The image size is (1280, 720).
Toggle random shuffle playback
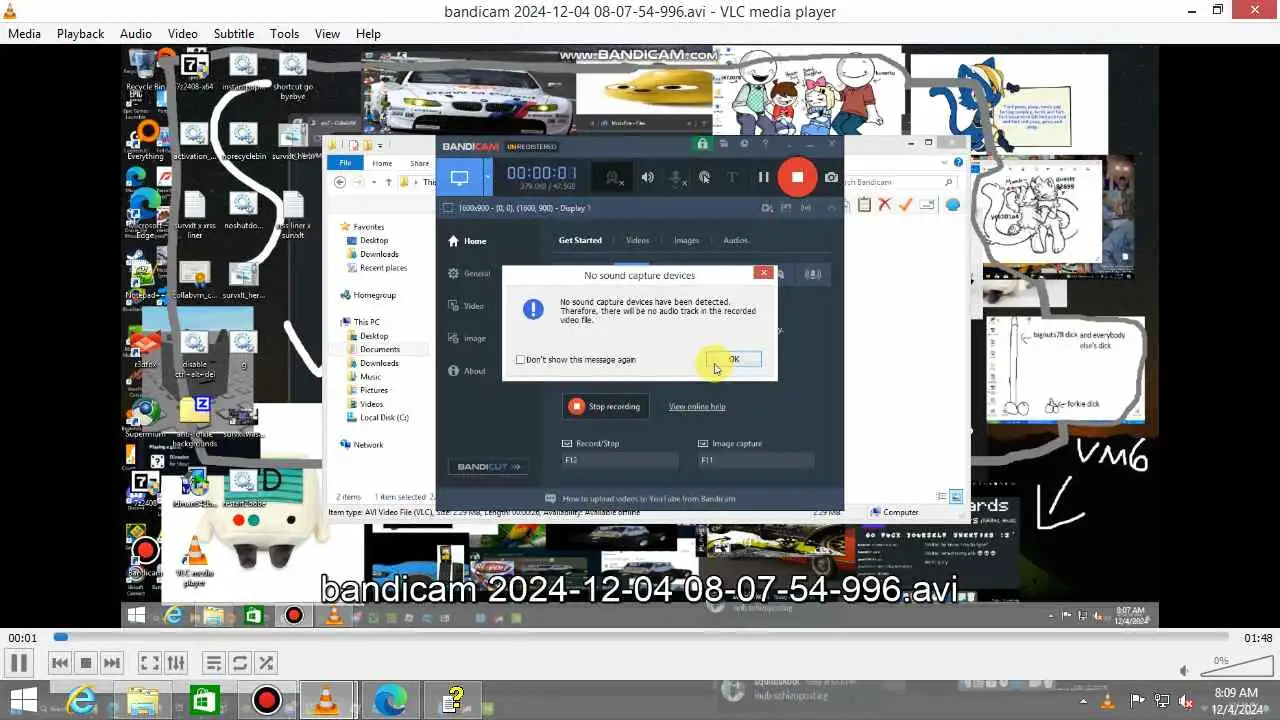click(x=265, y=662)
